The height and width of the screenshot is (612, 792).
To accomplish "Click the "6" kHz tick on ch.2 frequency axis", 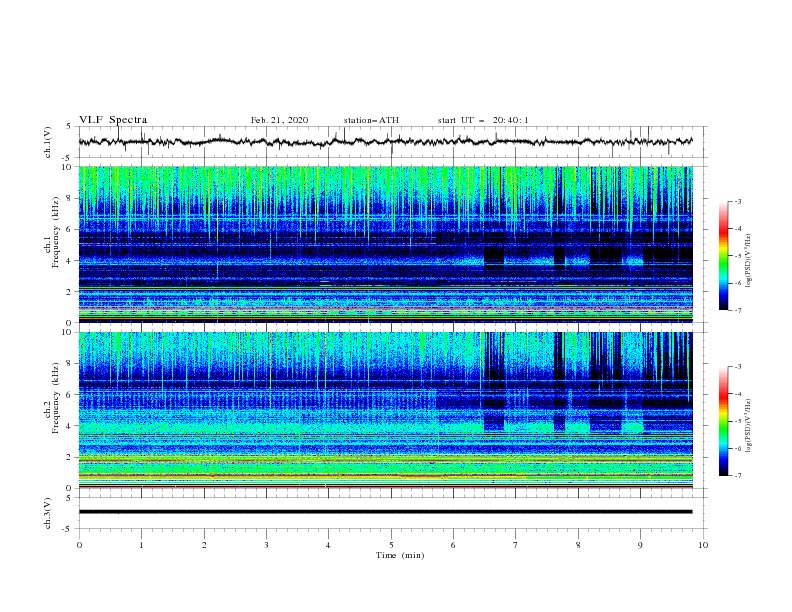I will point(71,395).
